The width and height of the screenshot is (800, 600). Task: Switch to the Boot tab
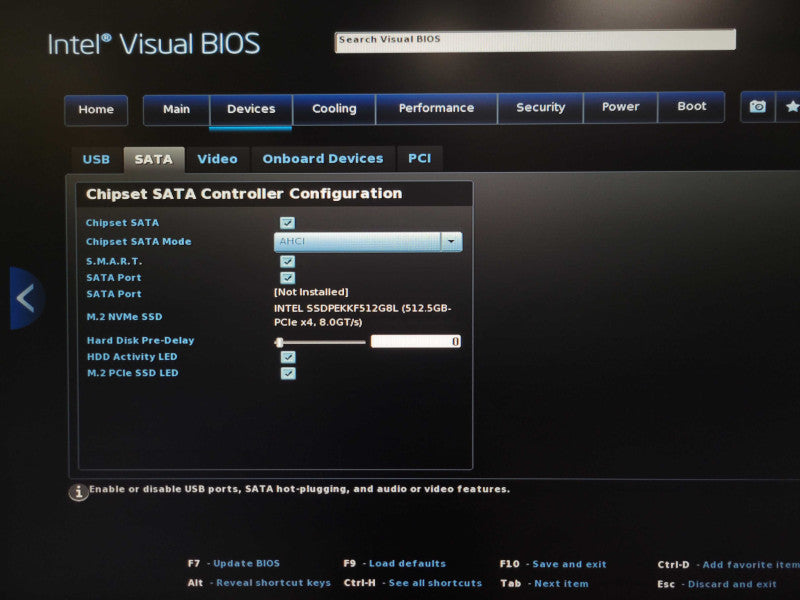pos(691,106)
